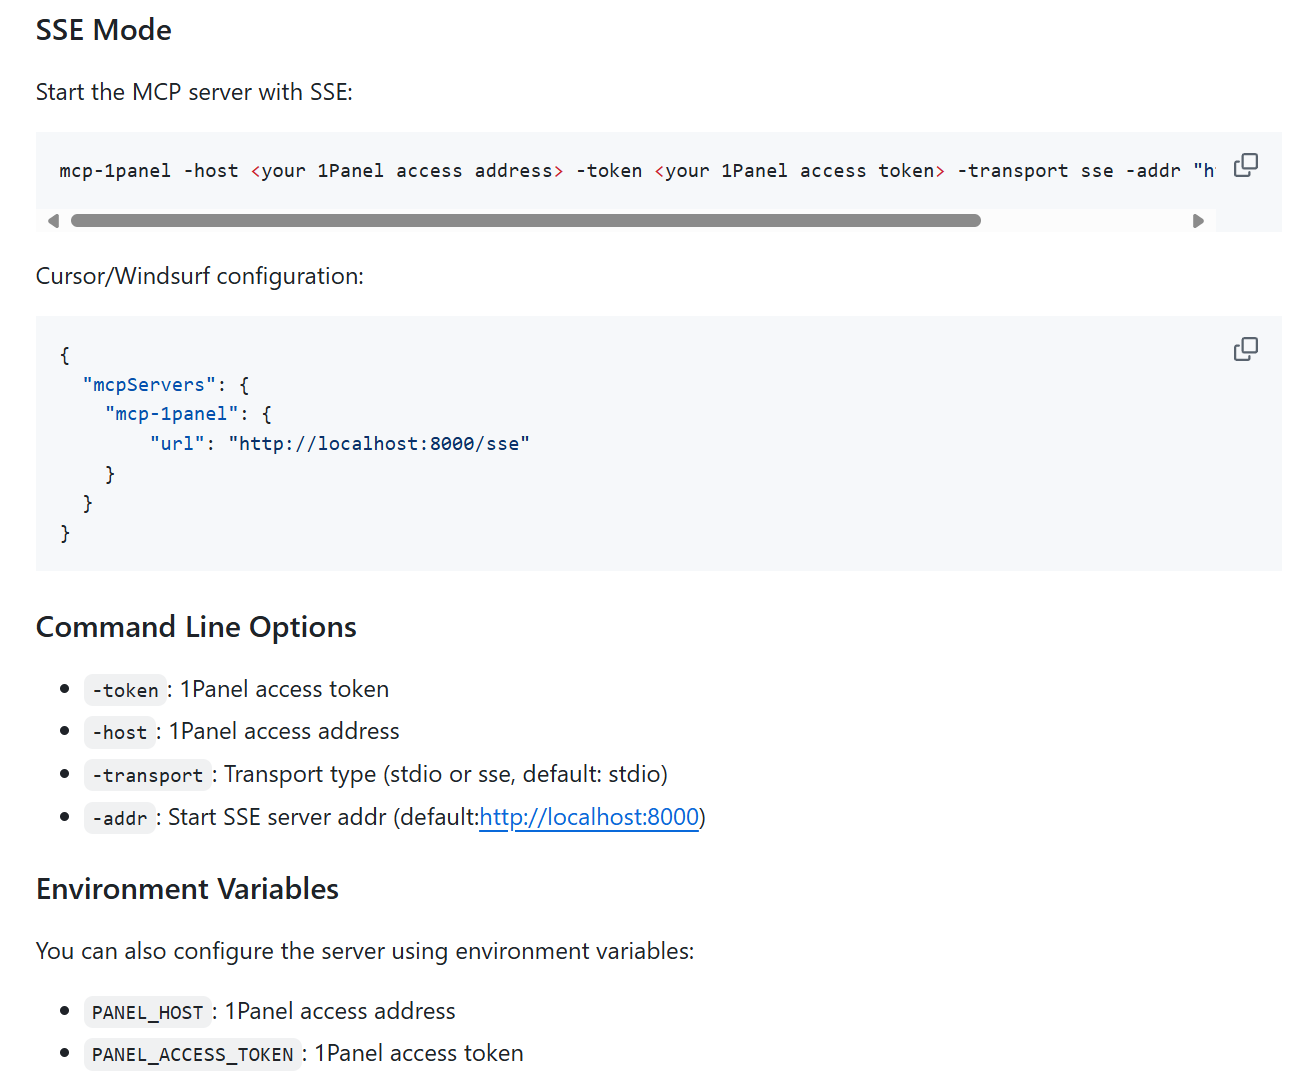Image resolution: width=1313 pixels, height=1086 pixels.
Task: Click the "mcp-1panel" key in JSON block
Action: coord(171,414)
